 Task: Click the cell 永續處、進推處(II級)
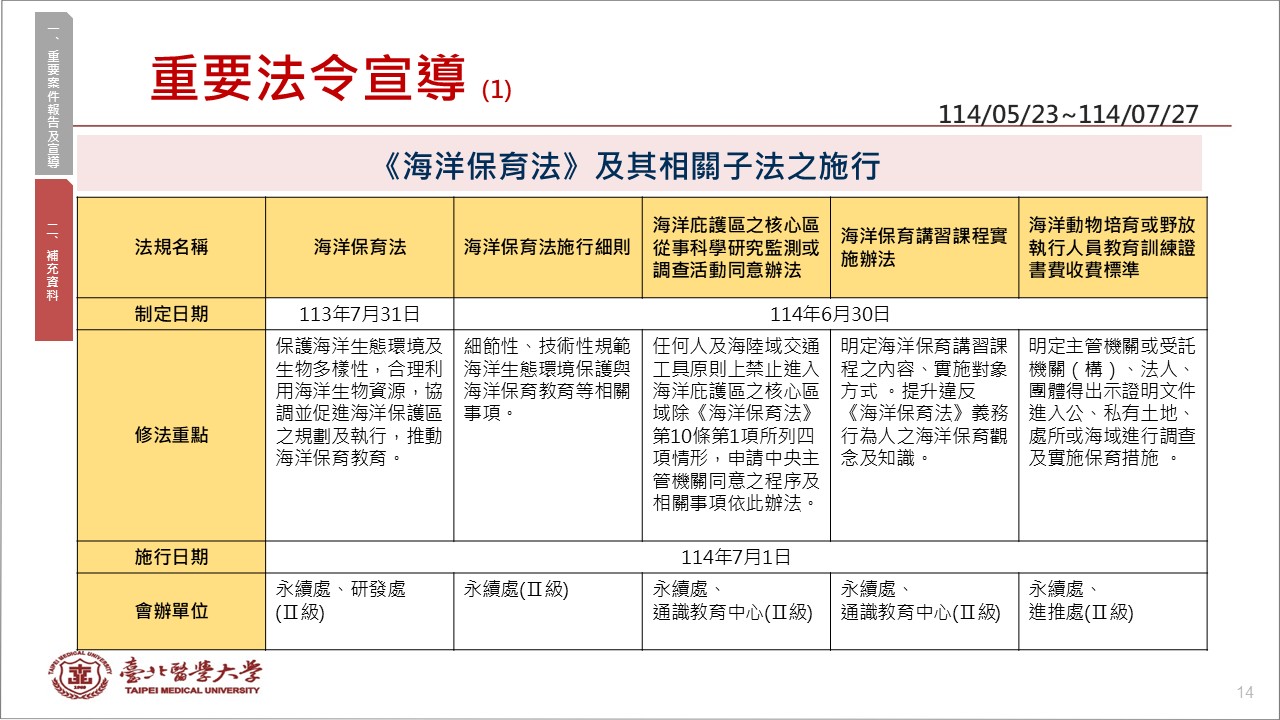coord(1113,611)
